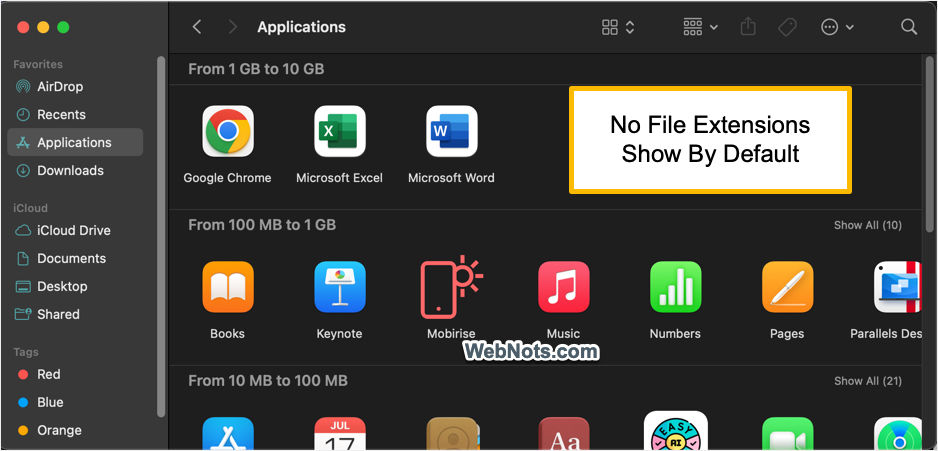938x451 pixels.
Task: Select the Easy AI app icon
Action: point(675,431)
